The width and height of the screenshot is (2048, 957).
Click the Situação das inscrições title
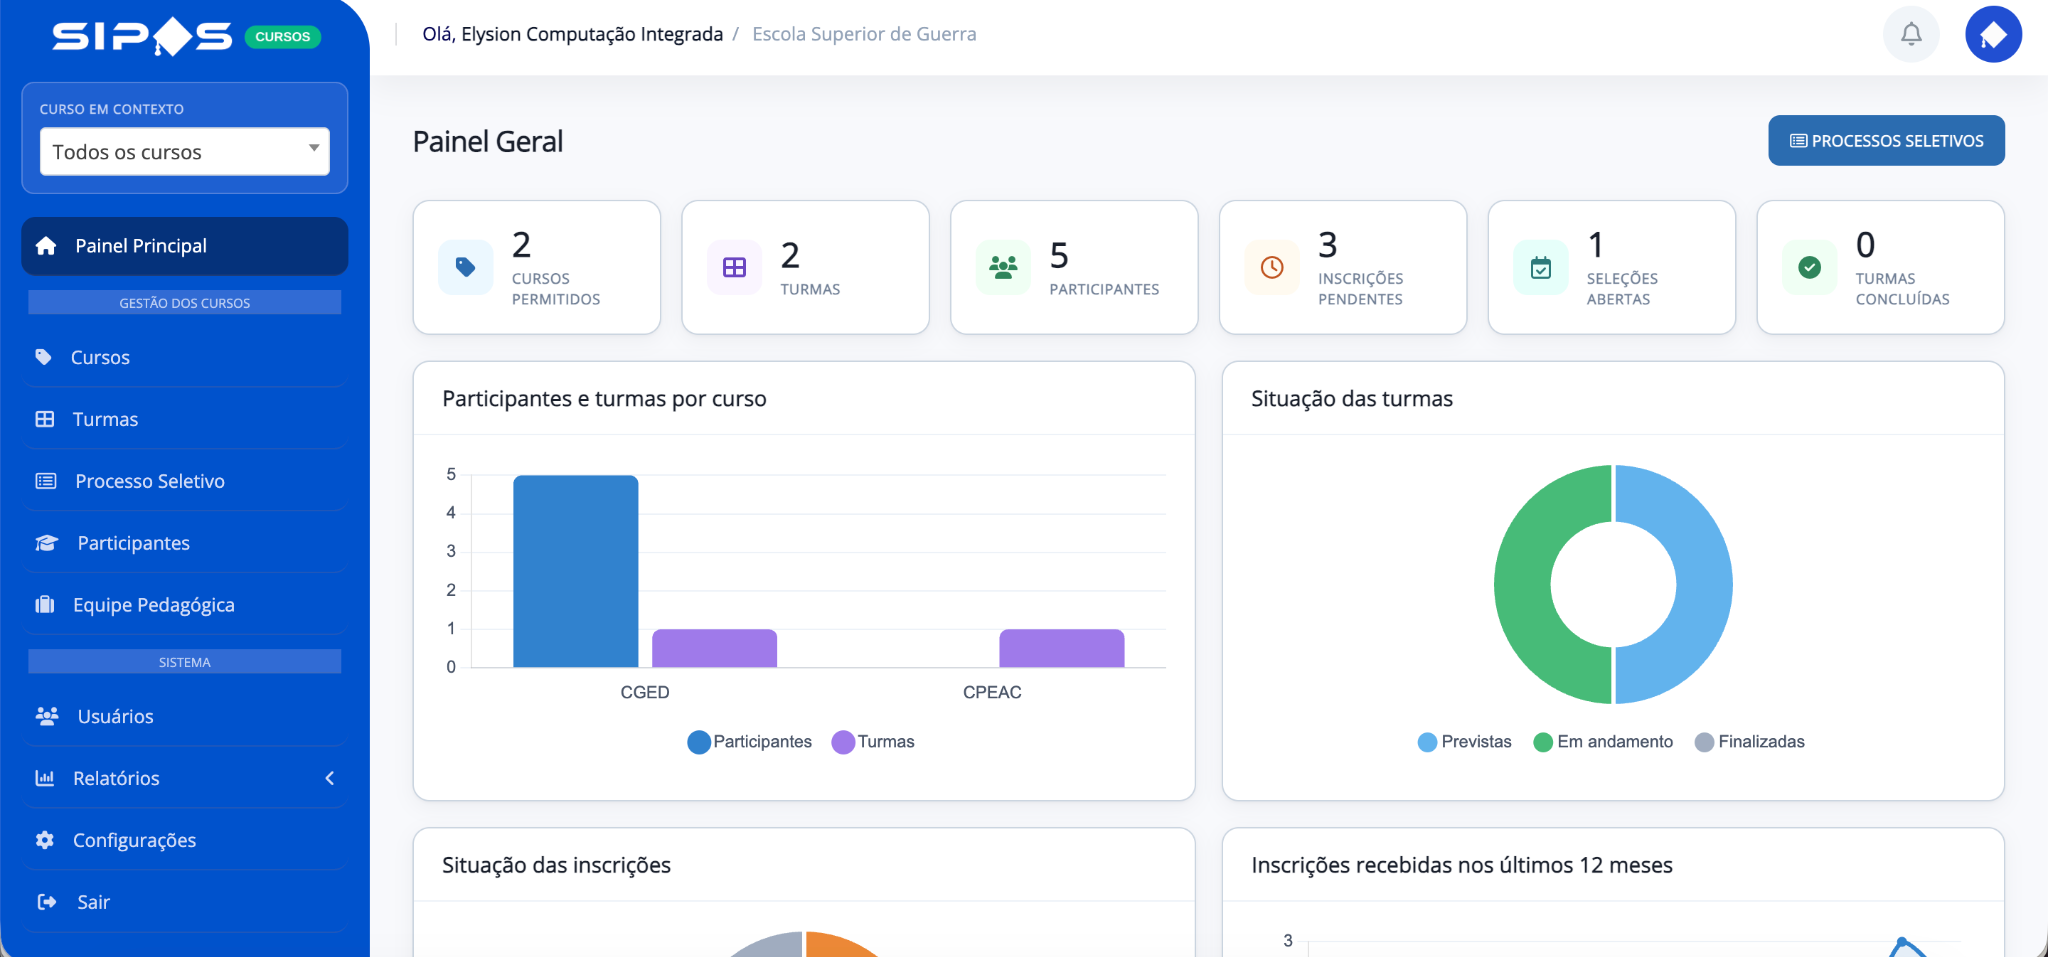point(557,865)
